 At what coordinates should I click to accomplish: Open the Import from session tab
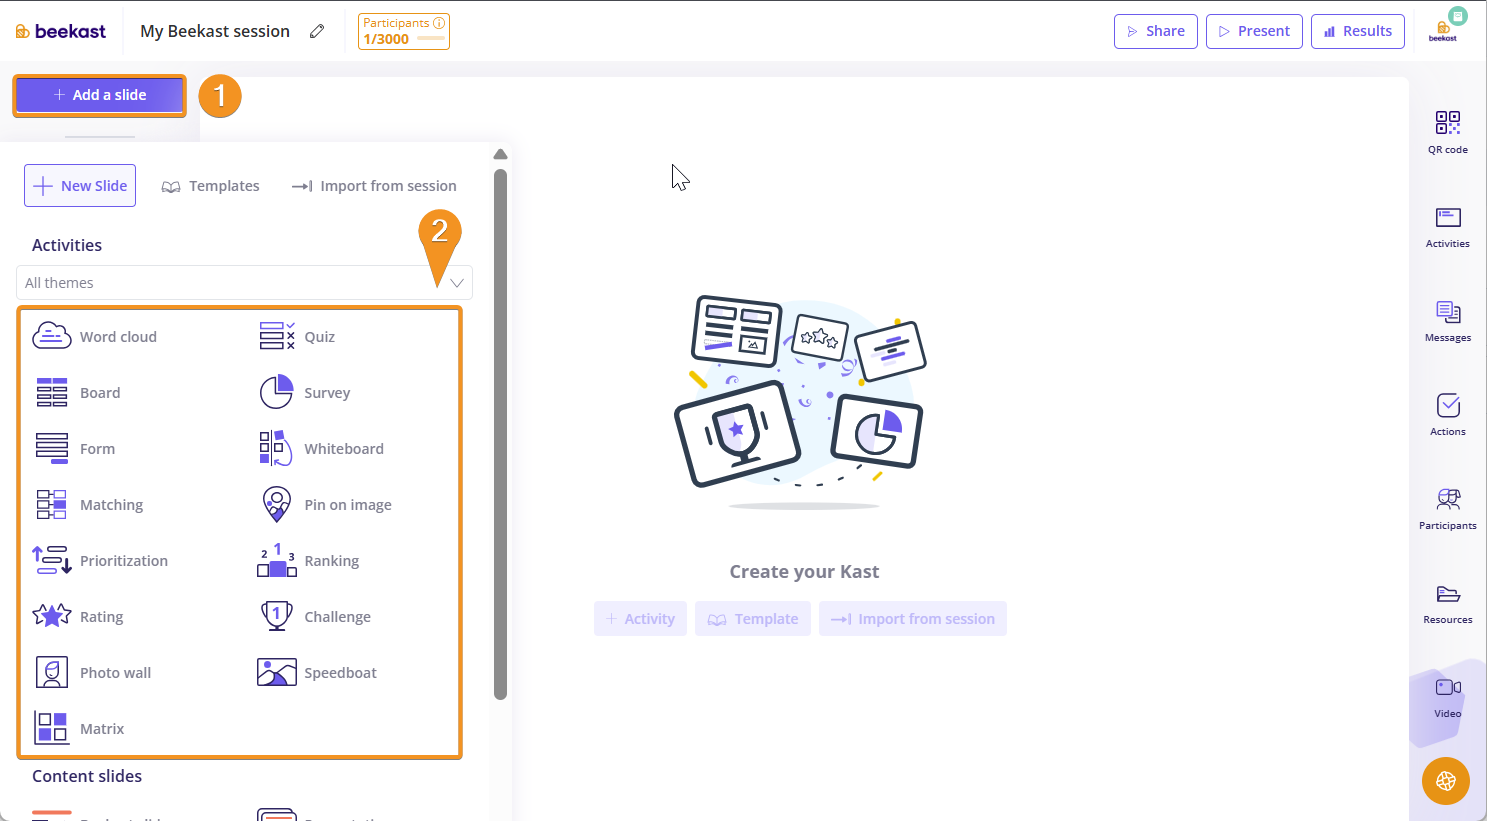[x=374, y=186]
